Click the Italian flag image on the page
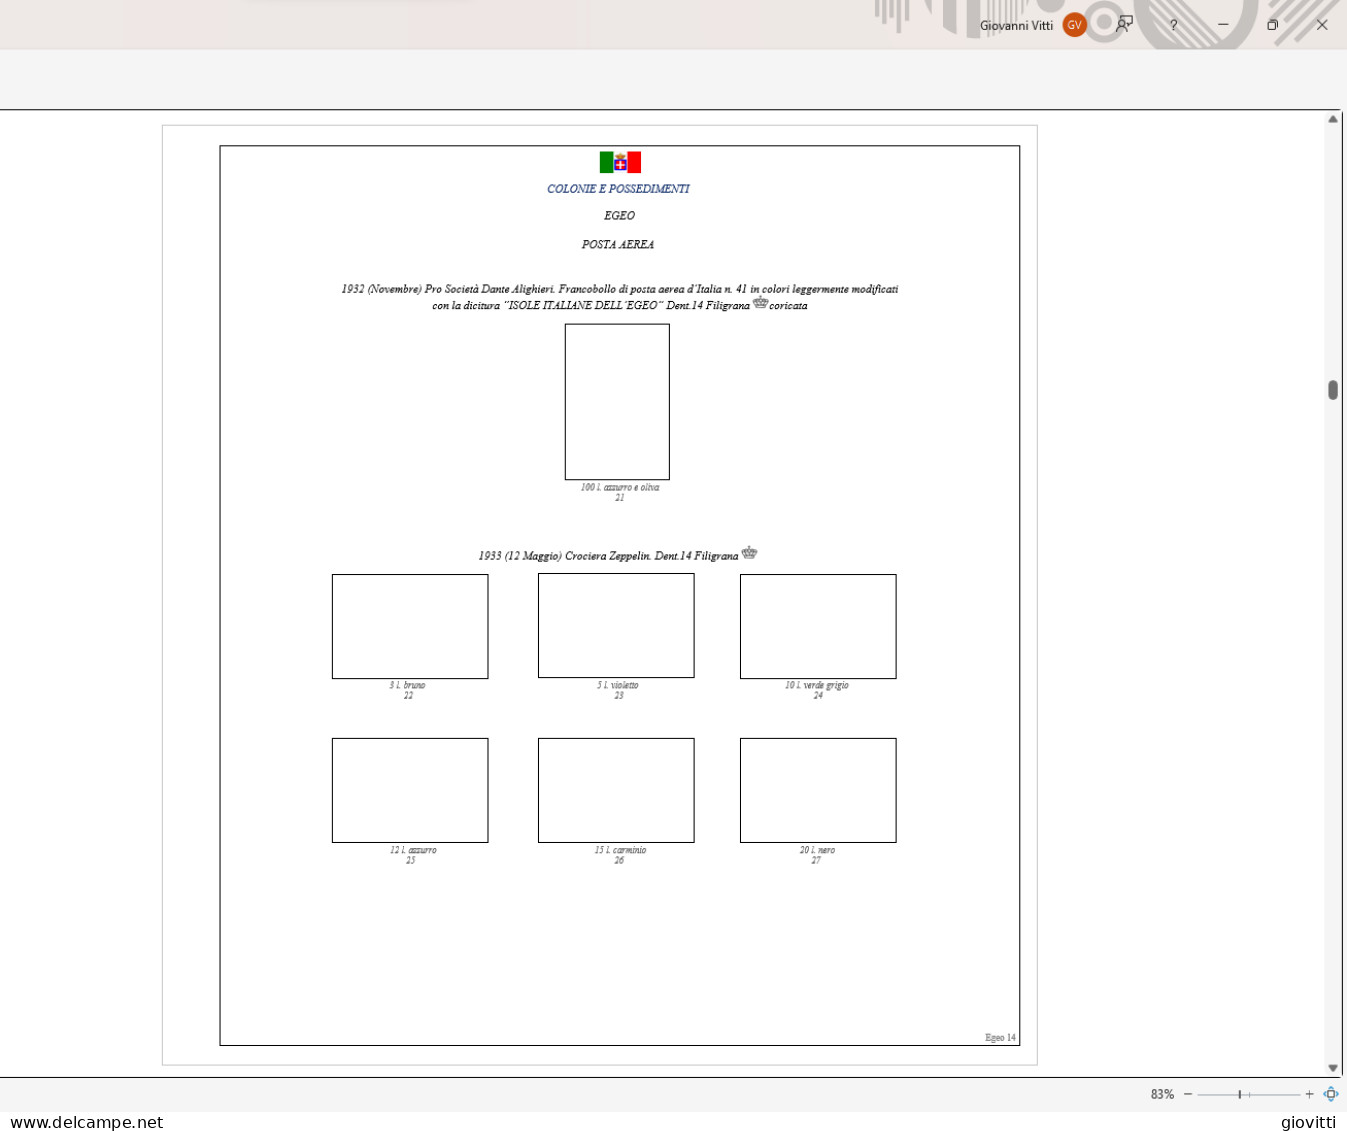Viewport: 1347px width, 1131px height. click(620, 162)
